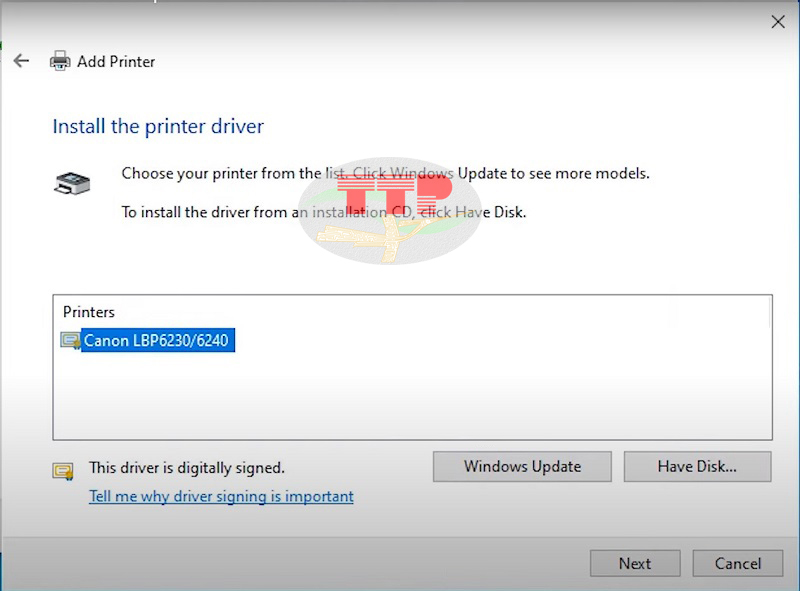Click the digitally signed certificate icon
This screenshot has width=800, height=591.
(x=63, y=467)
